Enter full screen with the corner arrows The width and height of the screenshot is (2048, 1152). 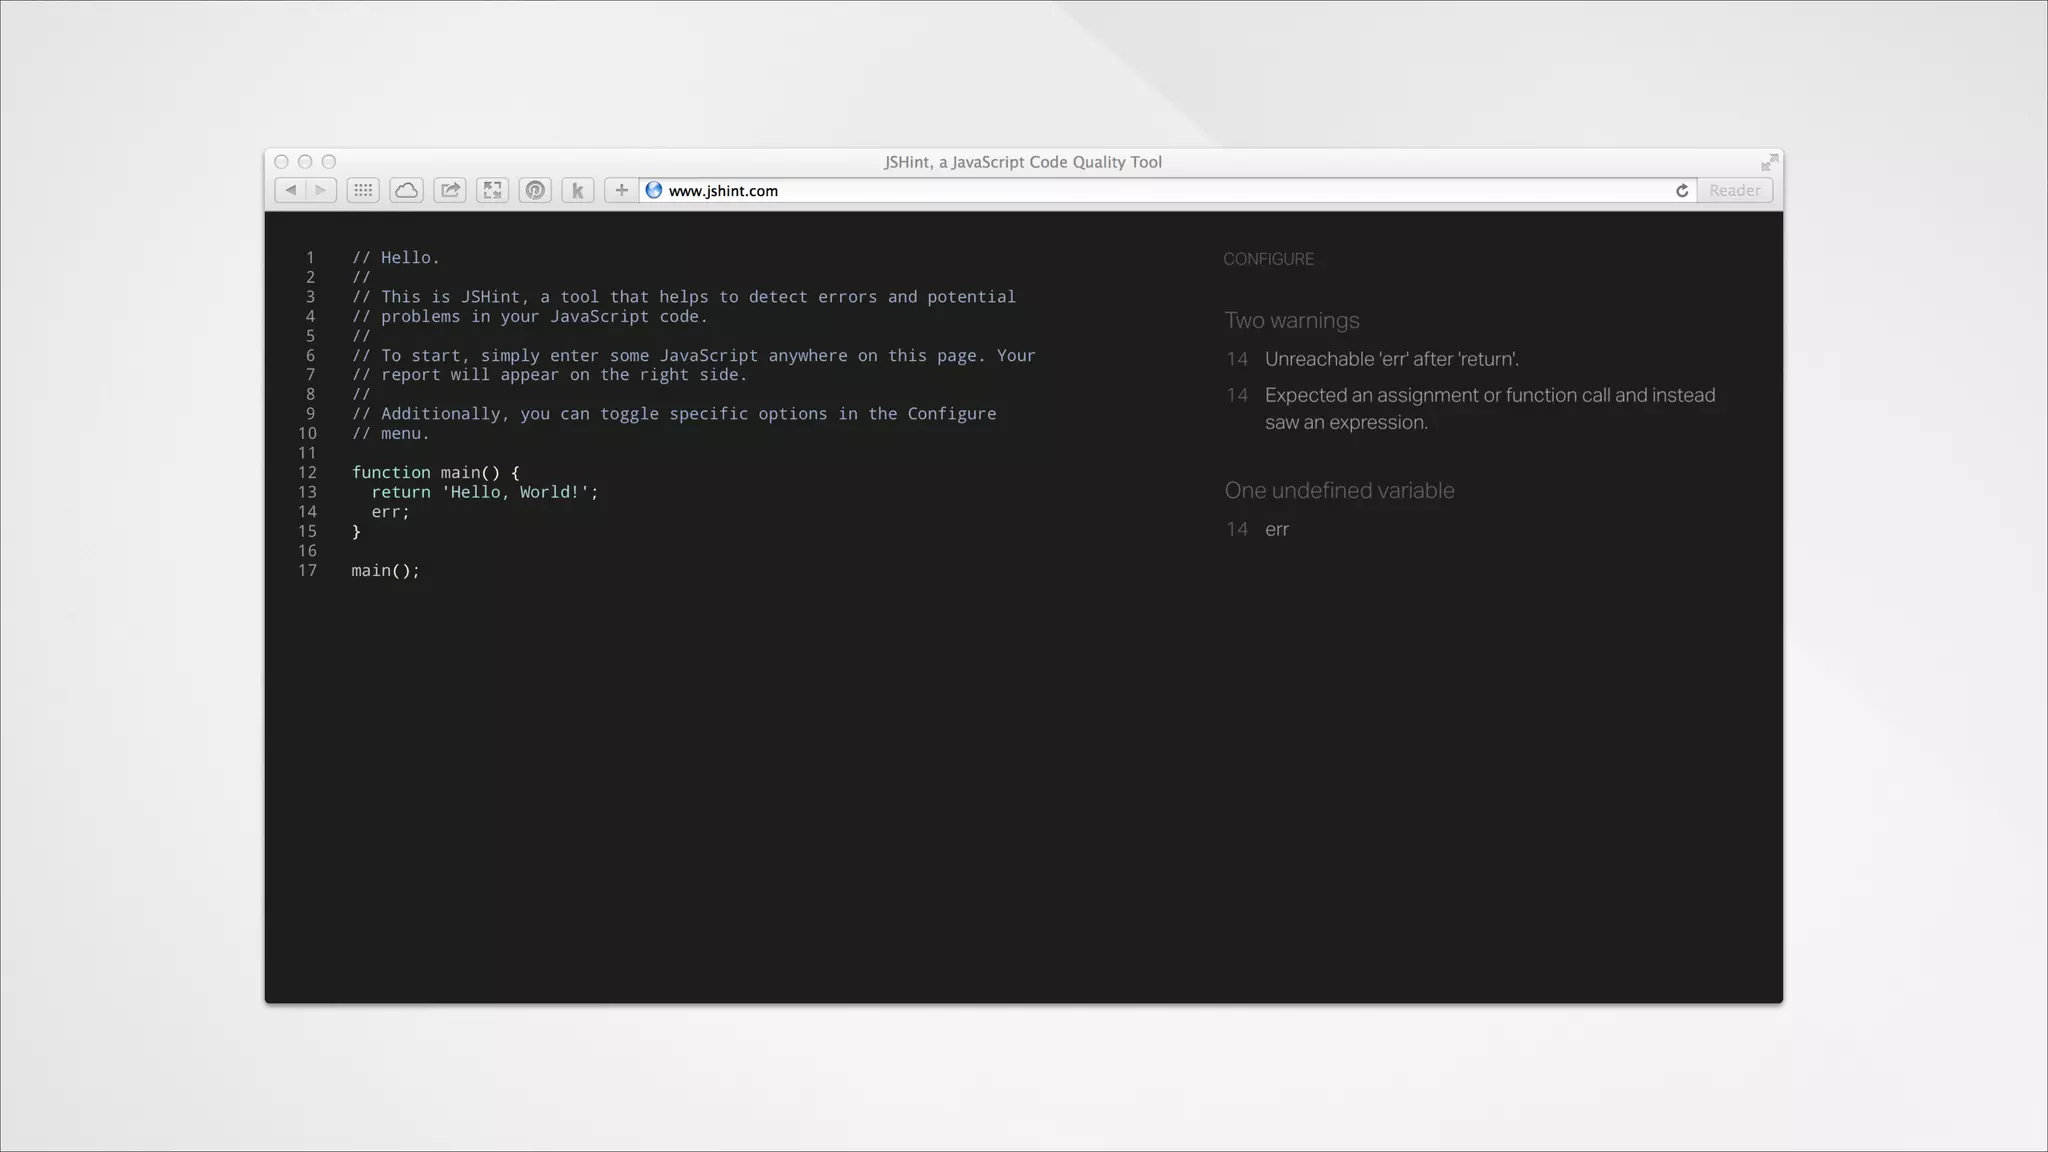1769,162
